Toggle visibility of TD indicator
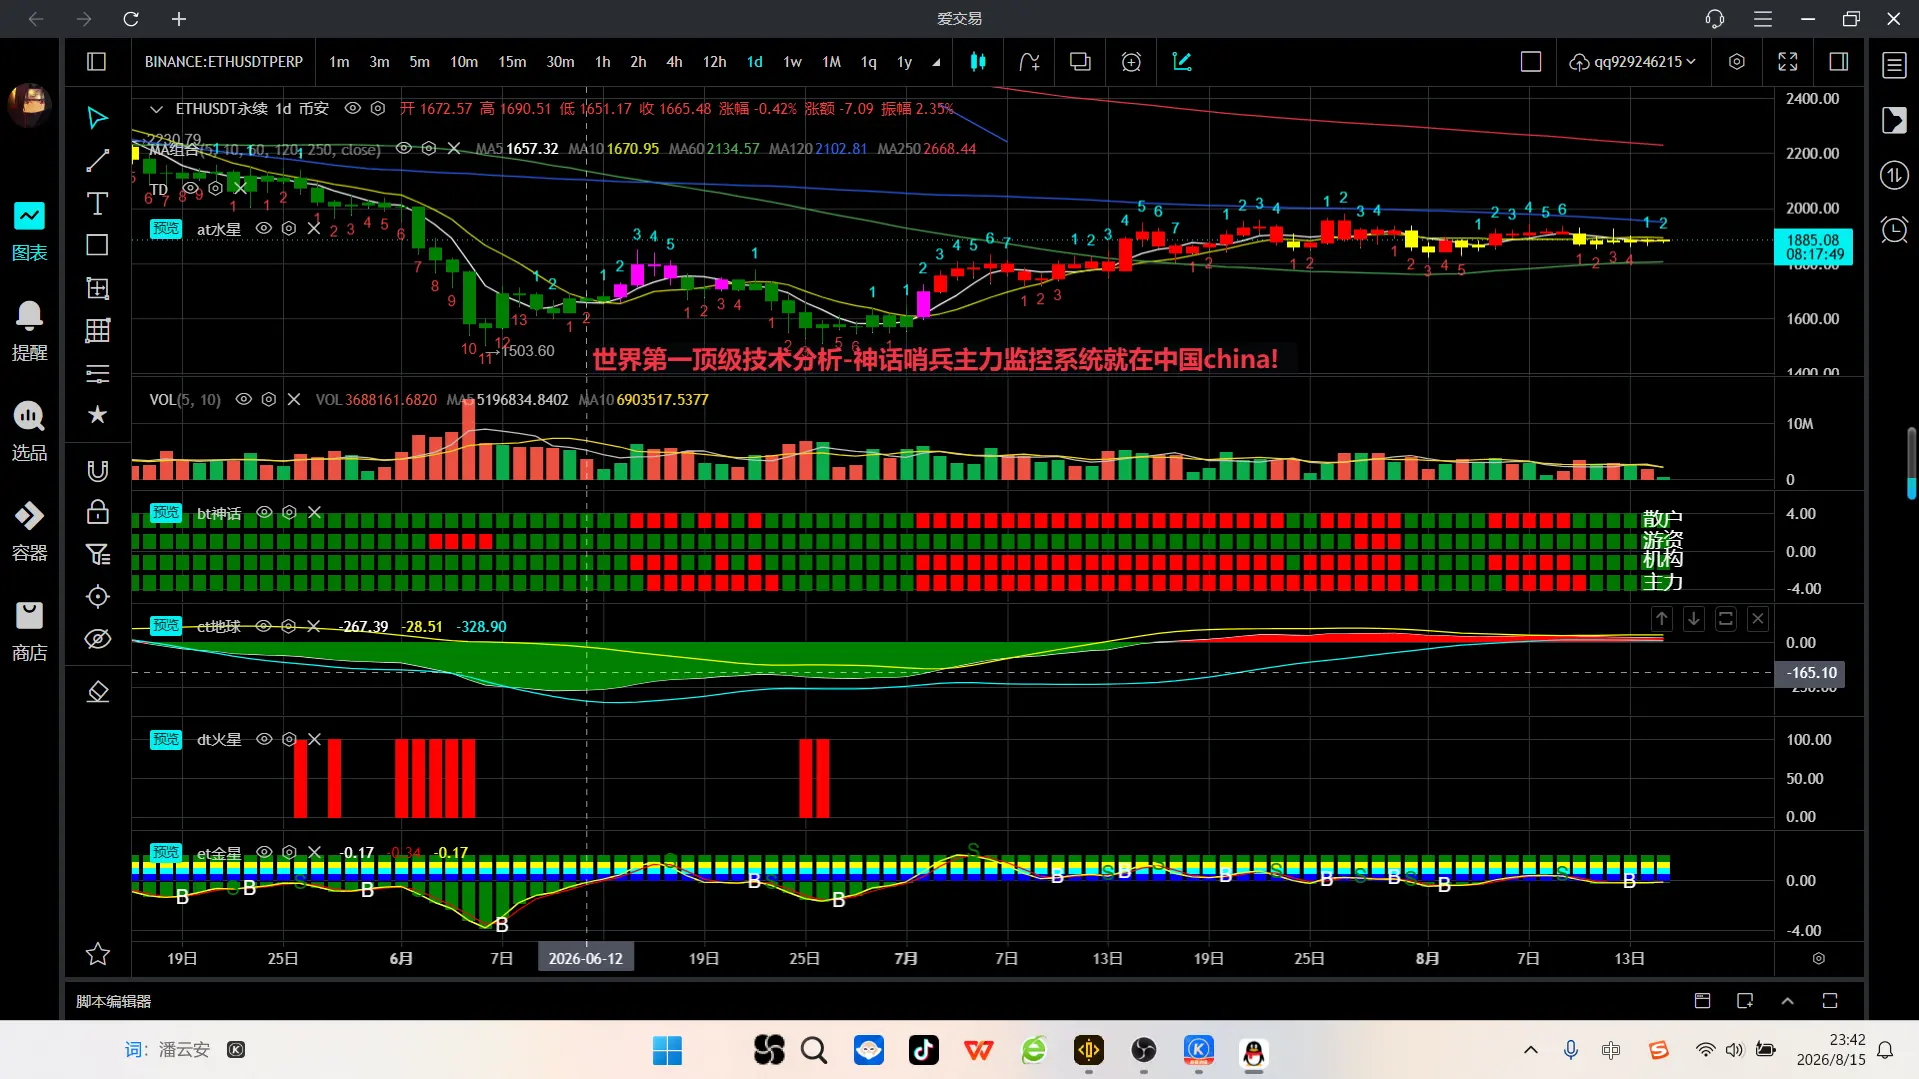The height and width of the screenshot is (1079, 1919). (x=190, y=188)
